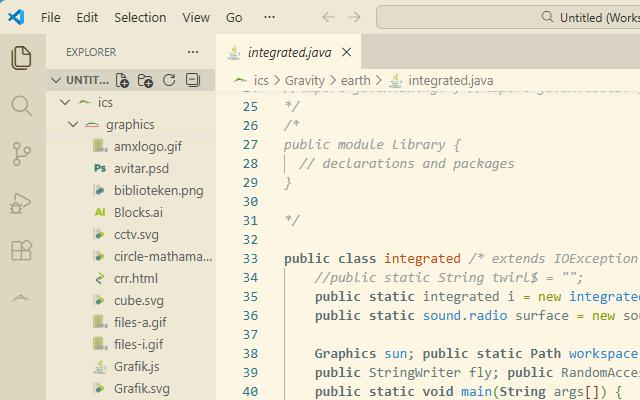Open the Extensions view icon
The height and width of the screenshot is (400, 640).
tap(21, 250)
